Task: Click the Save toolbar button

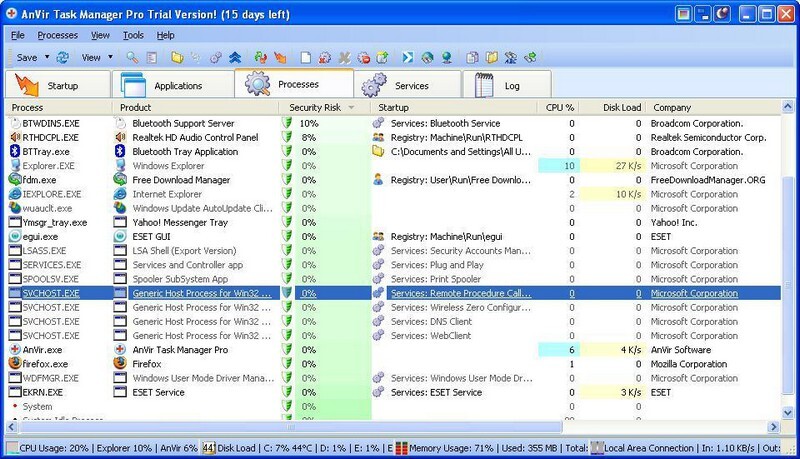Action: [x=27, y=58]
